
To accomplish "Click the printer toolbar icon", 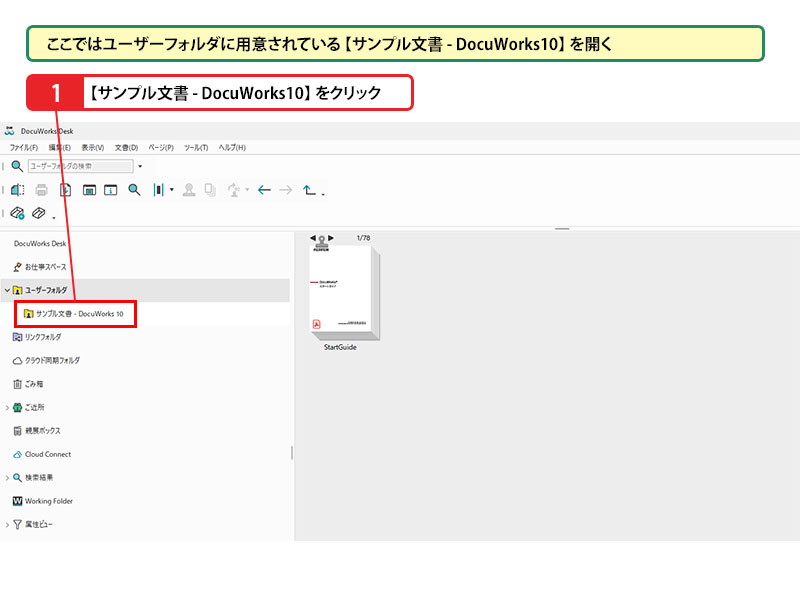I will [41, 190].
